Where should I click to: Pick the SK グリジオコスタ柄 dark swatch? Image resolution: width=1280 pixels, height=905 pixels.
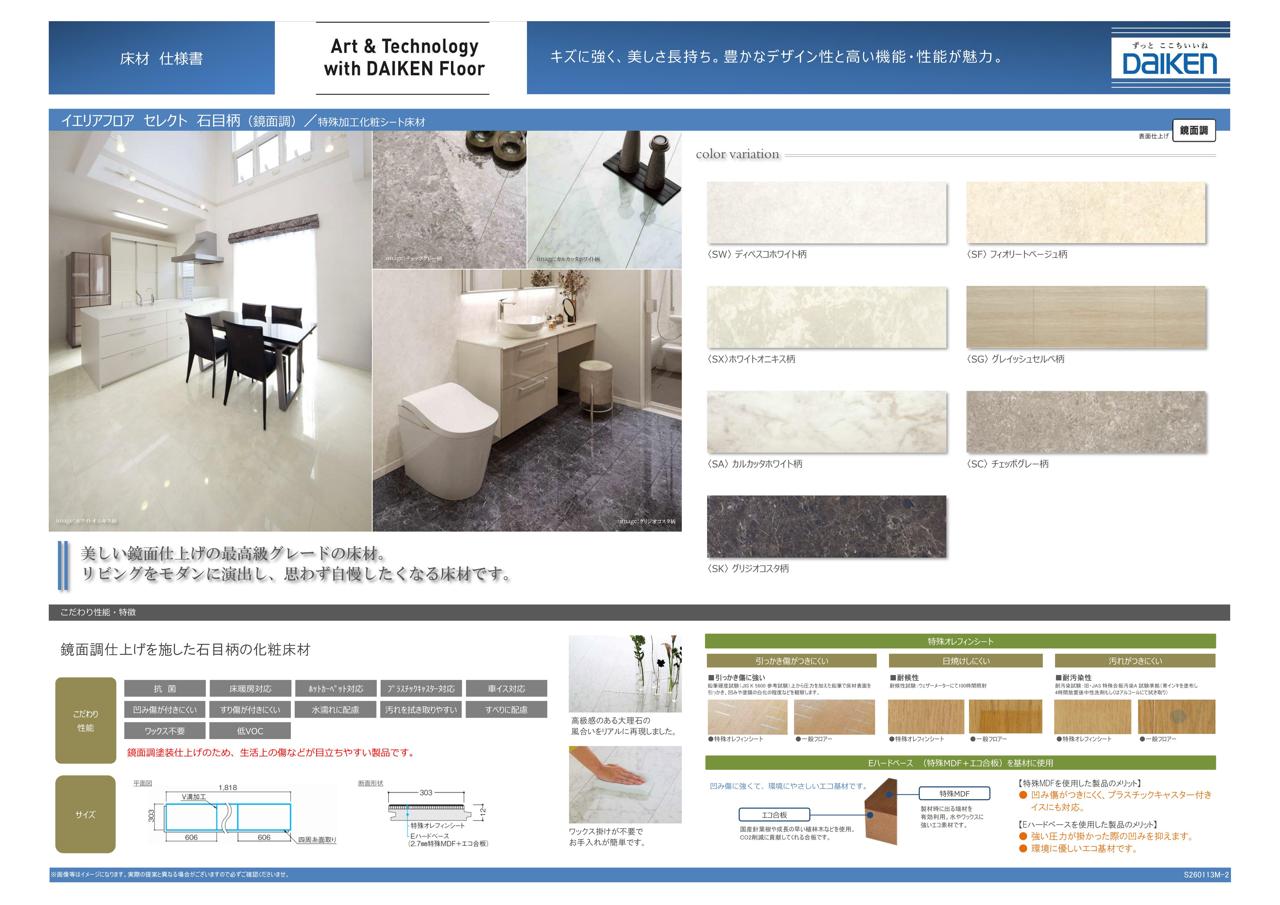coord(826,526)
